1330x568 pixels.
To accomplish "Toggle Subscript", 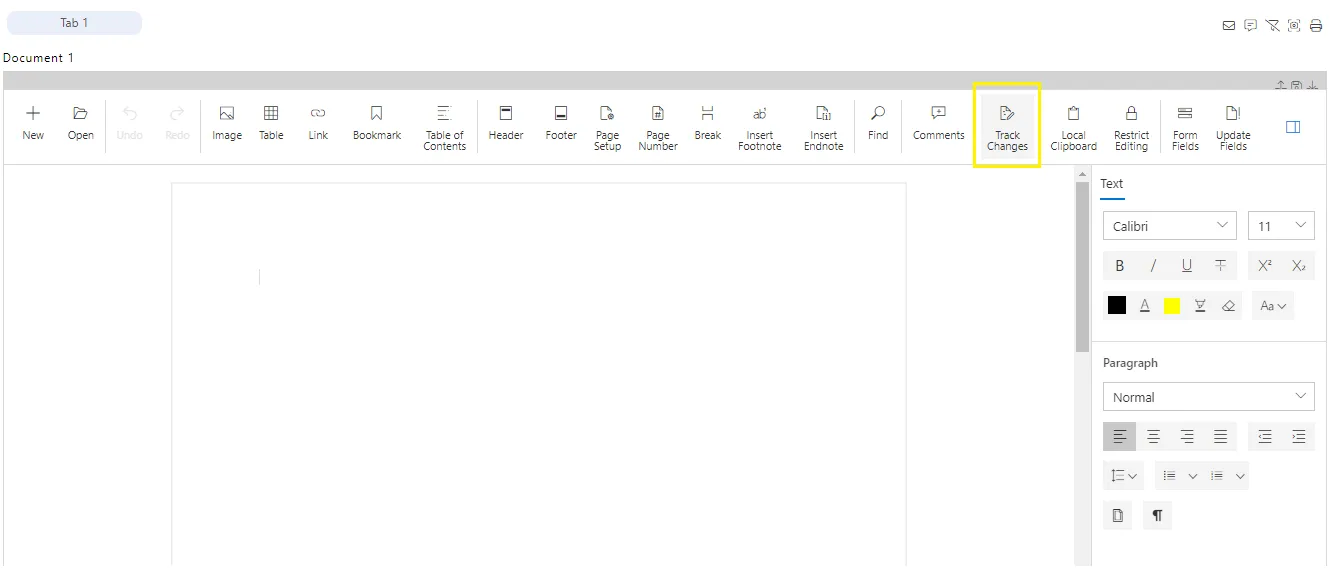I will [x=1298, y=265].
